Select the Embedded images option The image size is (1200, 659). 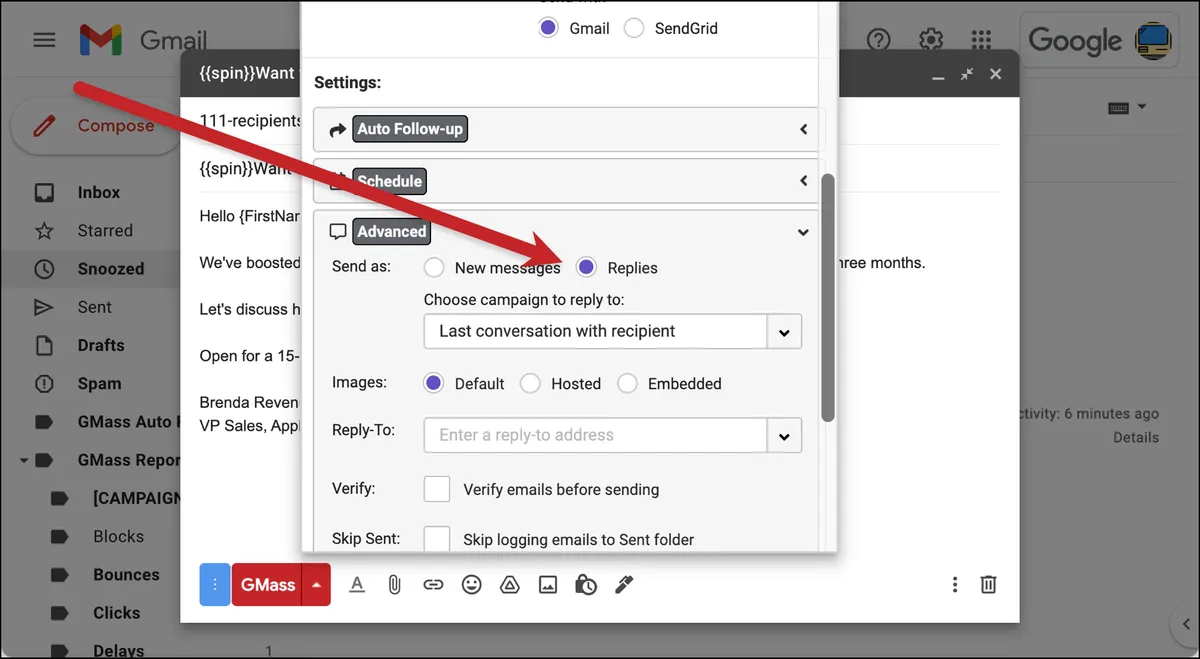(x=627, y=383)
